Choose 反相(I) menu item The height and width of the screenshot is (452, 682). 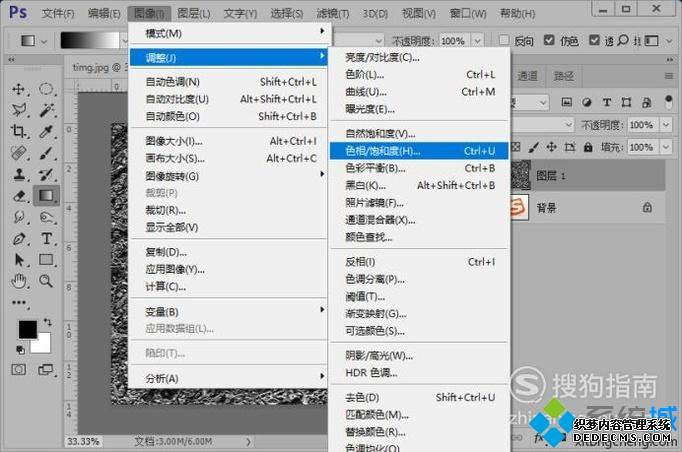tap(419, 262)
